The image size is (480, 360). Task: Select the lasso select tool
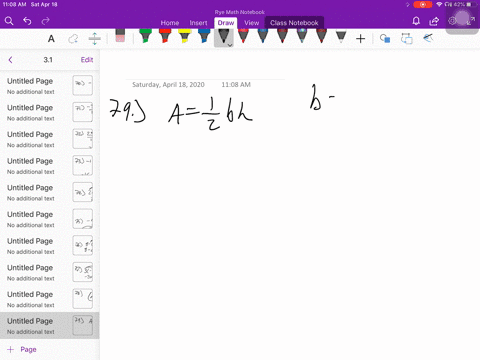click(73, 39)
